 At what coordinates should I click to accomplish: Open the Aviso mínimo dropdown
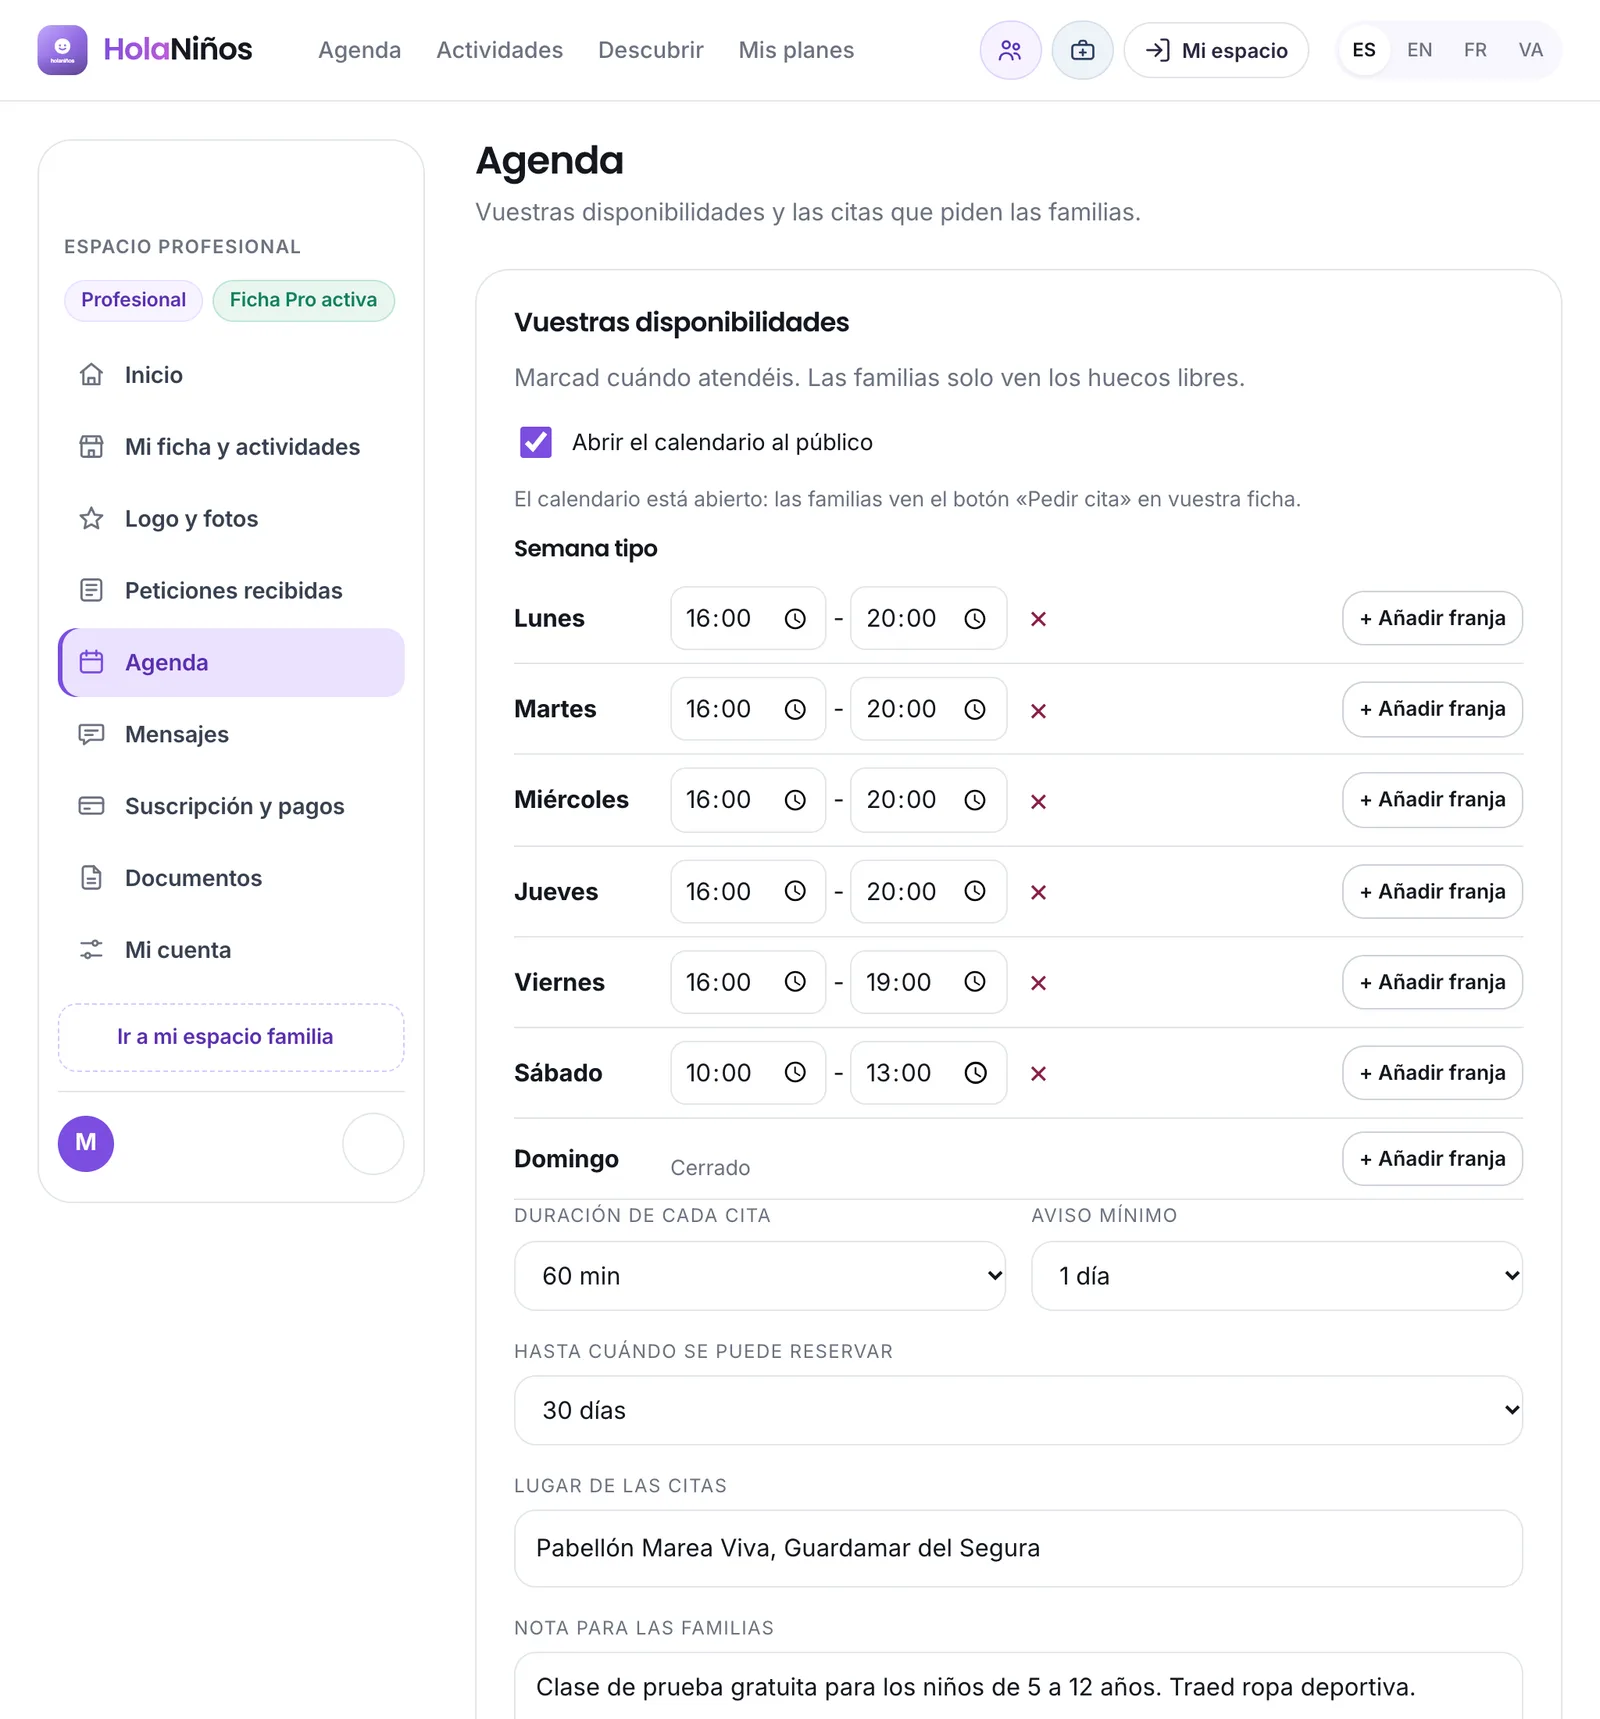1277,1276
